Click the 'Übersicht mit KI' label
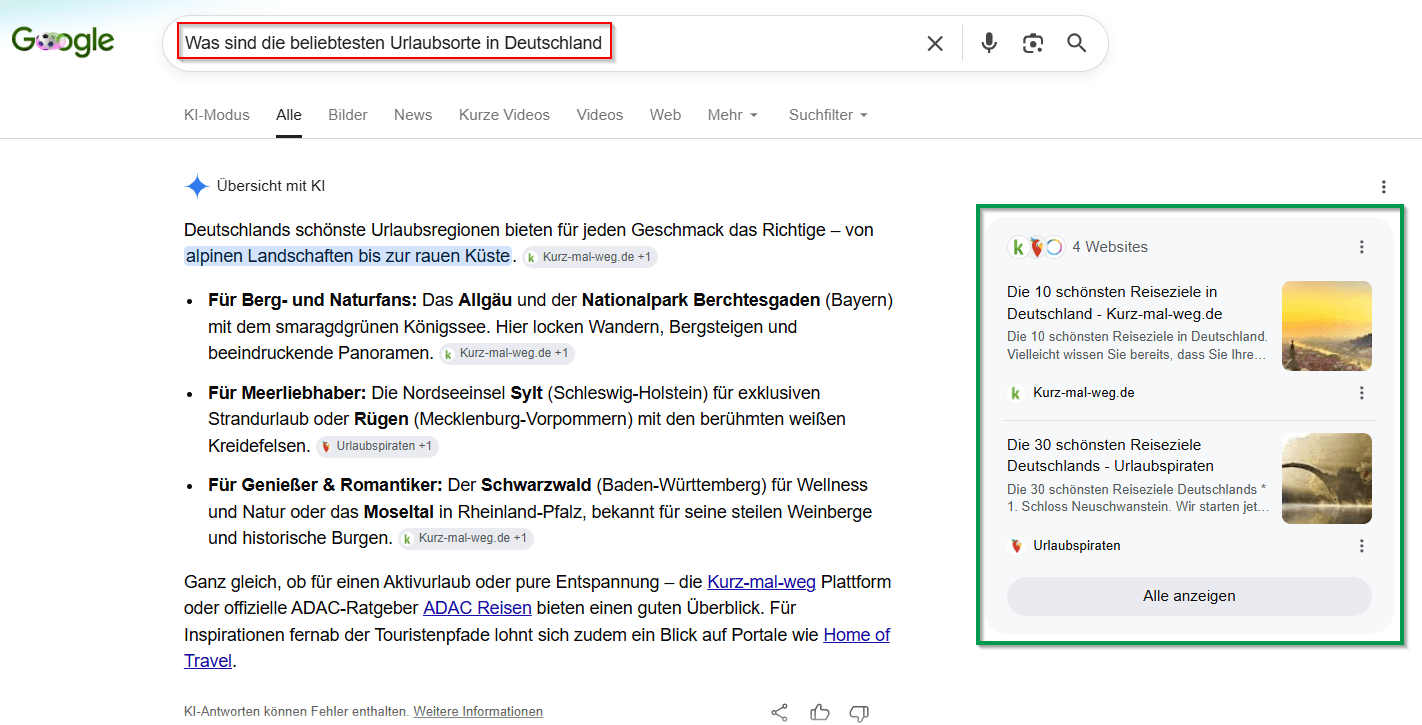Screen dimensions: 1422x725 tap(270, 186)
